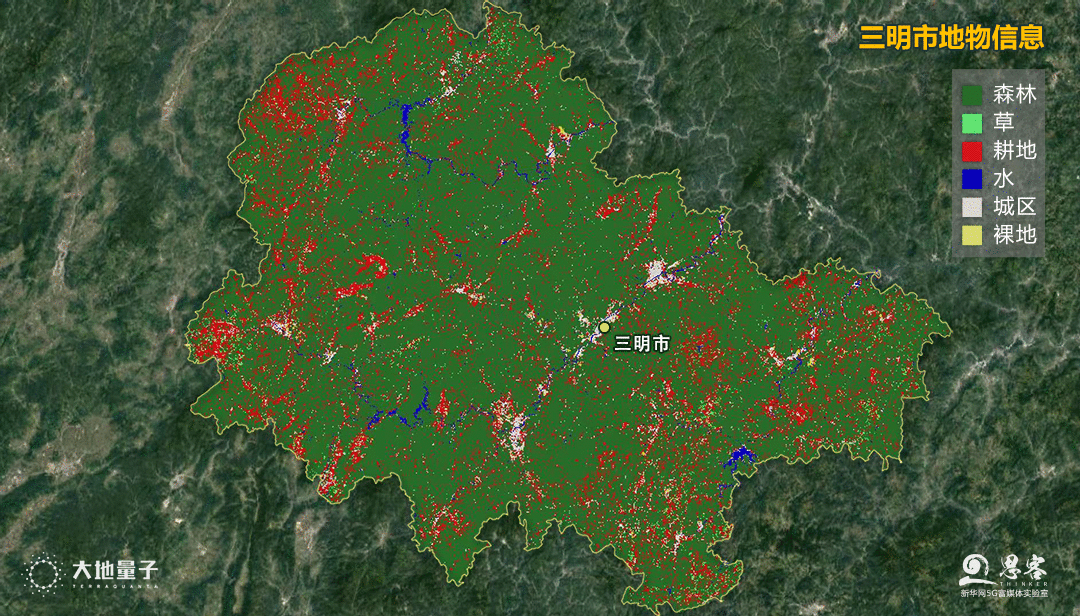Image resolution: width=1080 pixels, height=616 pixels.
Task: Click the 耕地 legend label text
Action: [1015, 151]
